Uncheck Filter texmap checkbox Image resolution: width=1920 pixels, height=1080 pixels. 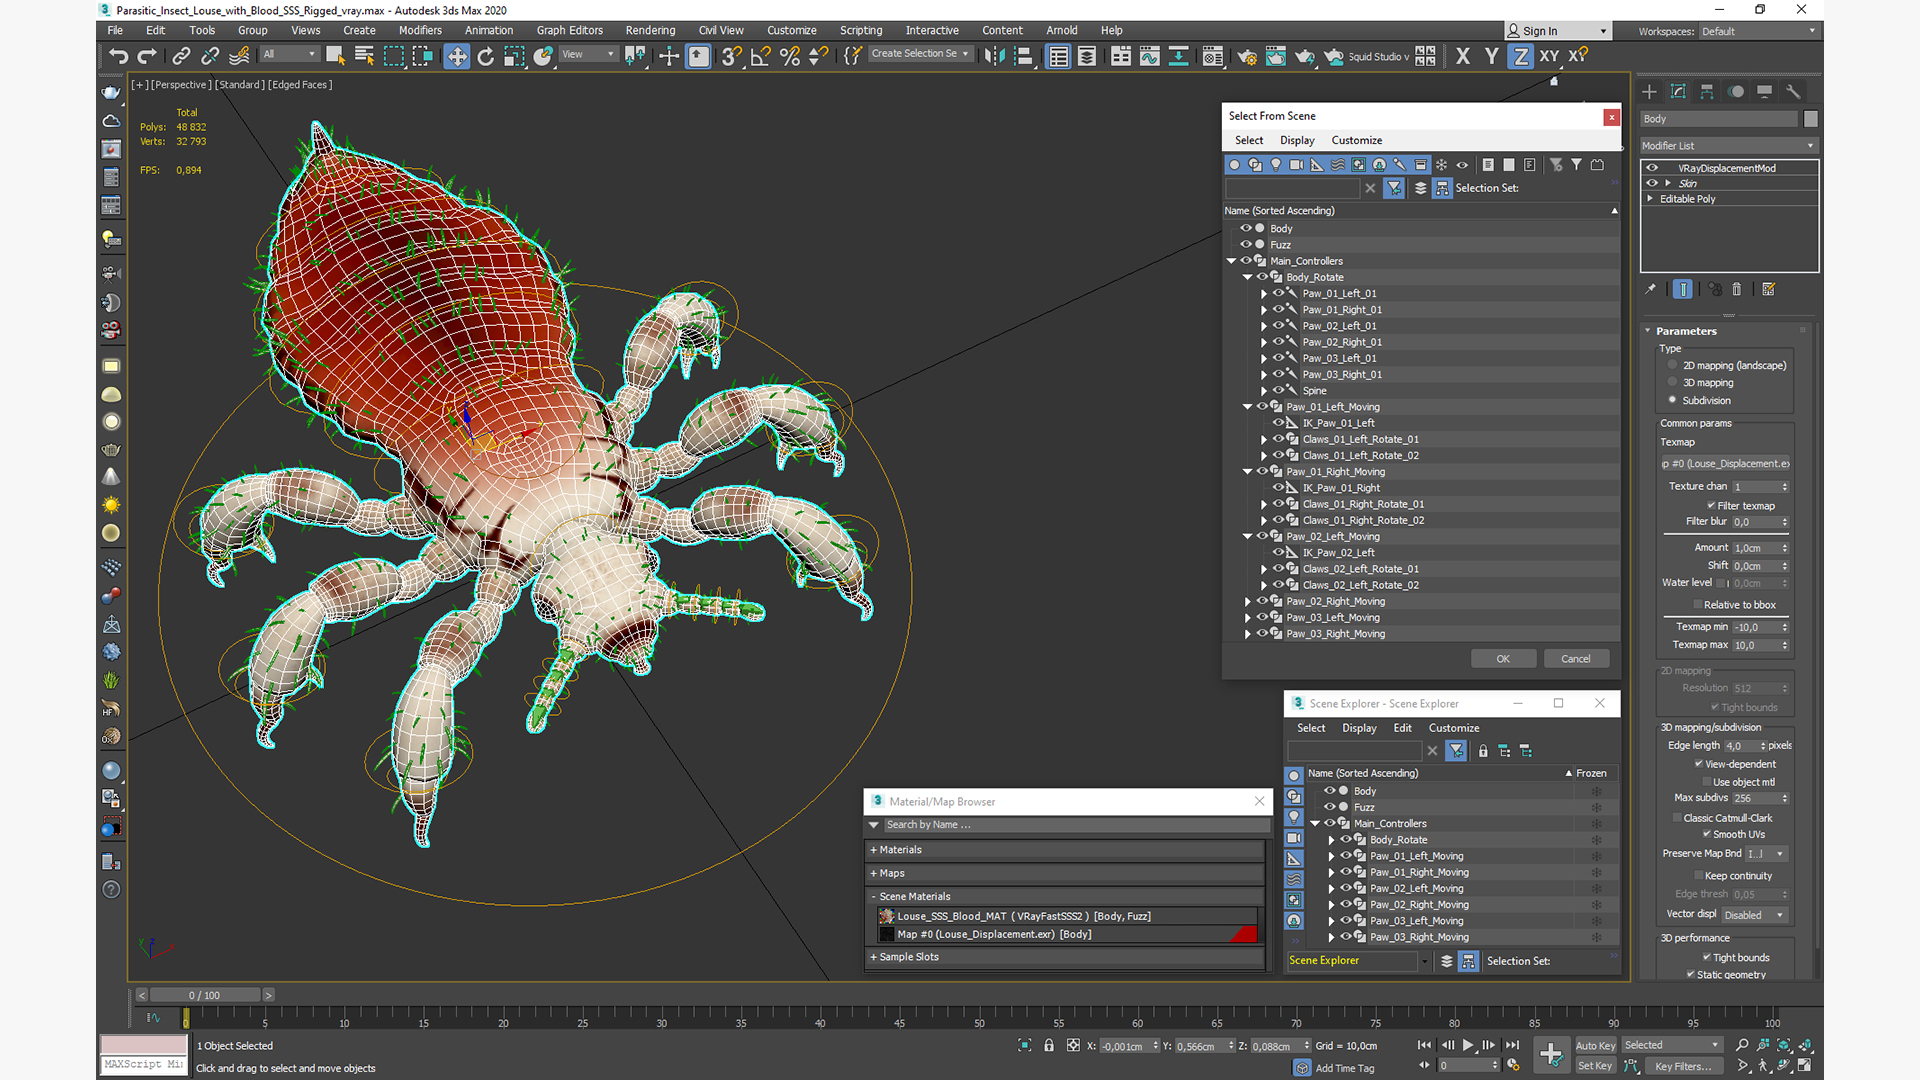[1711, 506]
